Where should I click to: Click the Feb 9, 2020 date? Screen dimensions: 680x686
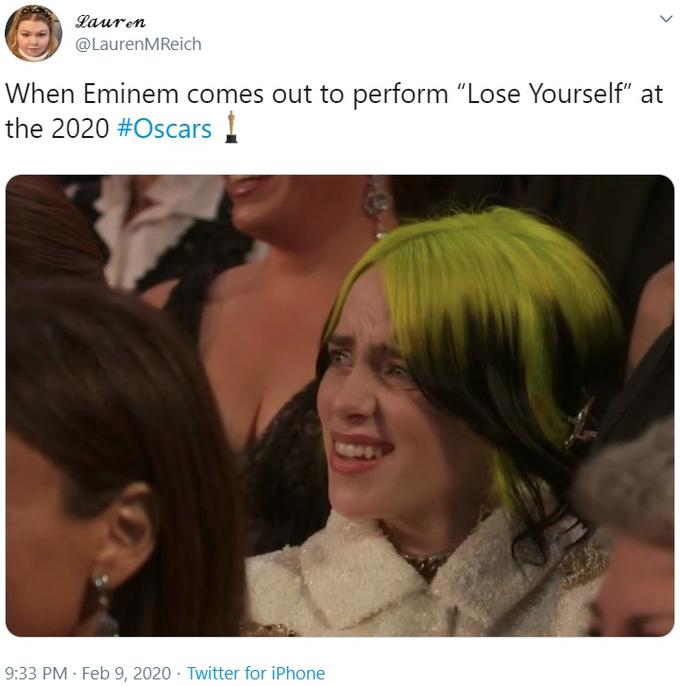126,673
